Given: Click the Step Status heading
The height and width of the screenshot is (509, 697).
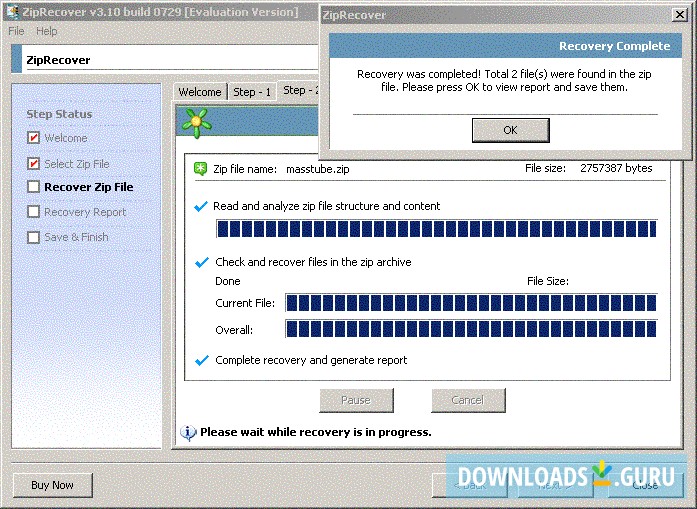Looking at the screenshot, I should [59, 114].
